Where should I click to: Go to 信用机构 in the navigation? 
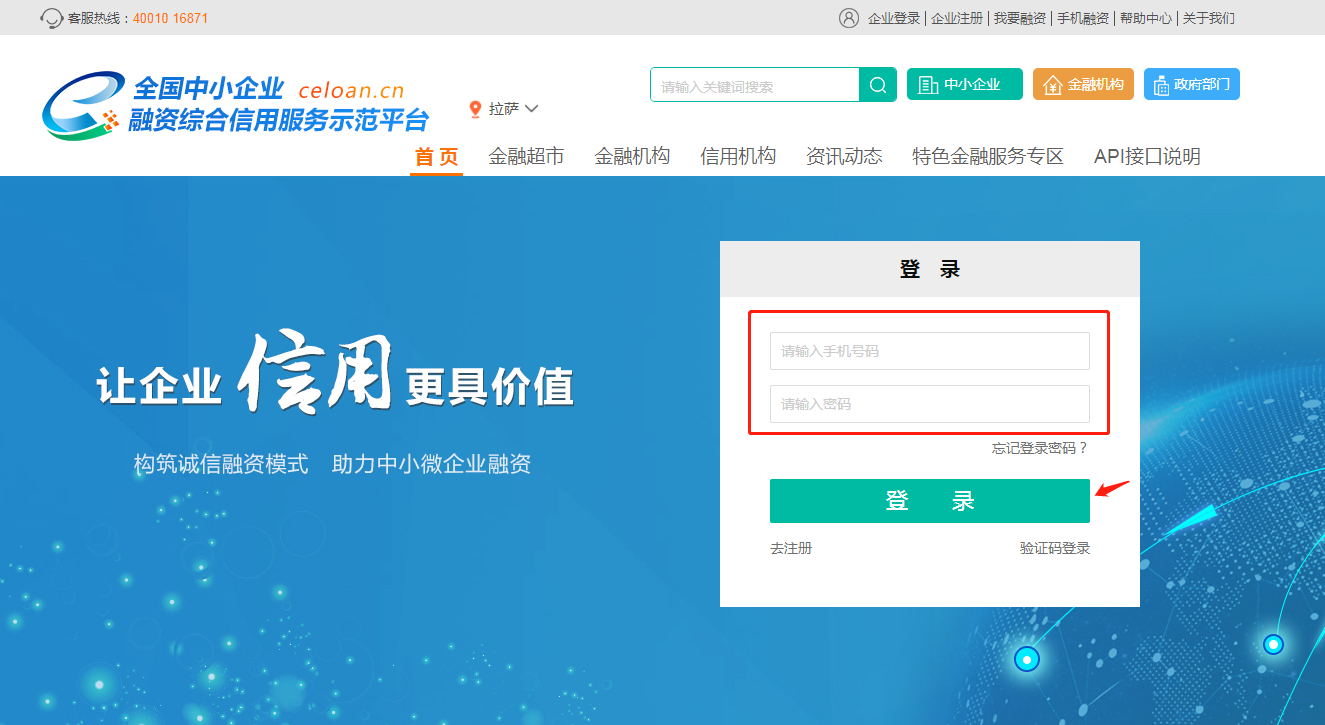coord(738,156)
